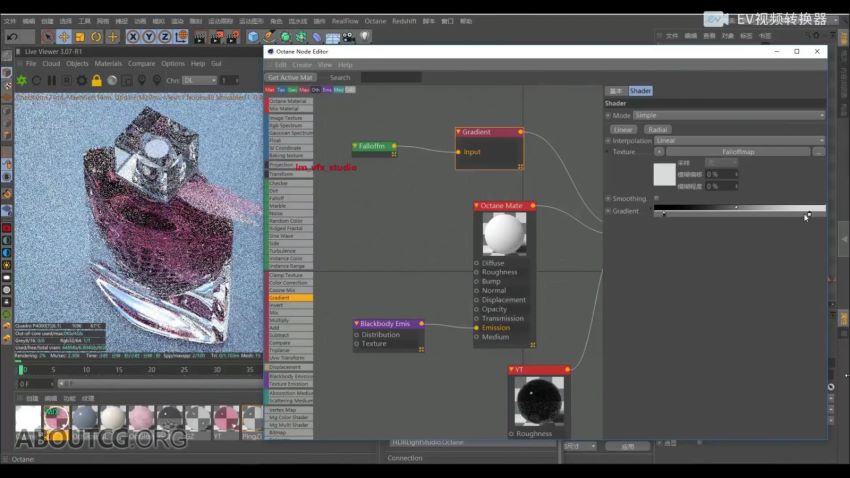Open Live Viewer Cloud menu

[51, 63]
